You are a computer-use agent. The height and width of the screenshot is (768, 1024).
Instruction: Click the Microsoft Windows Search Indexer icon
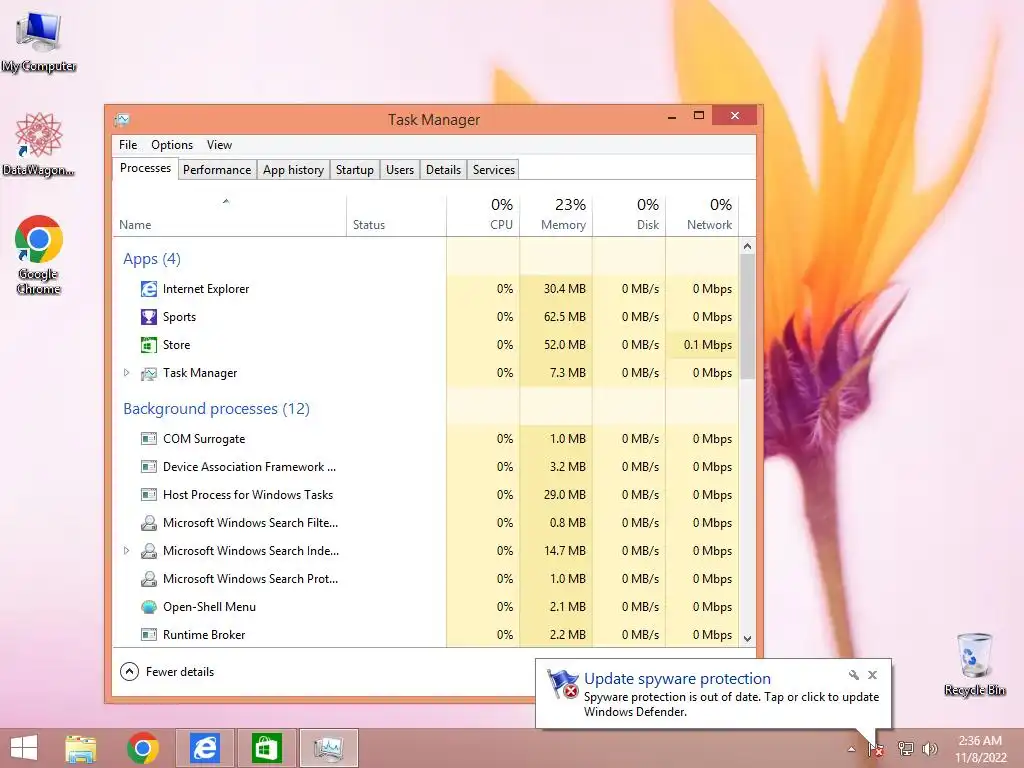[x=149, y=551]
